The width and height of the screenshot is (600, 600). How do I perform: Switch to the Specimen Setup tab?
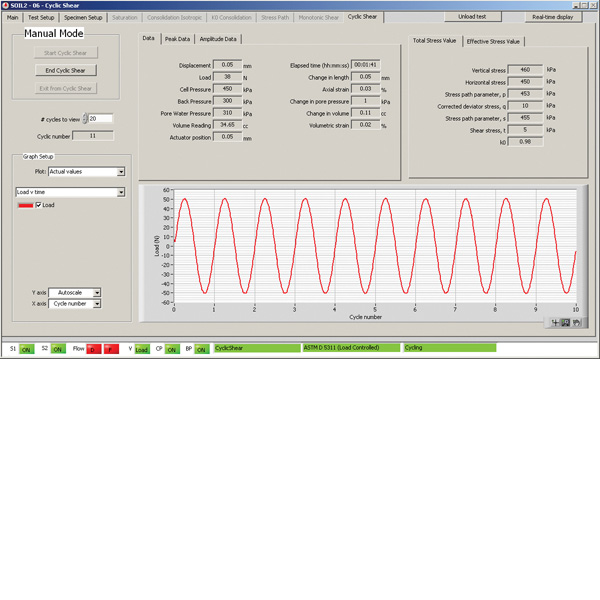tap(83, 18)
